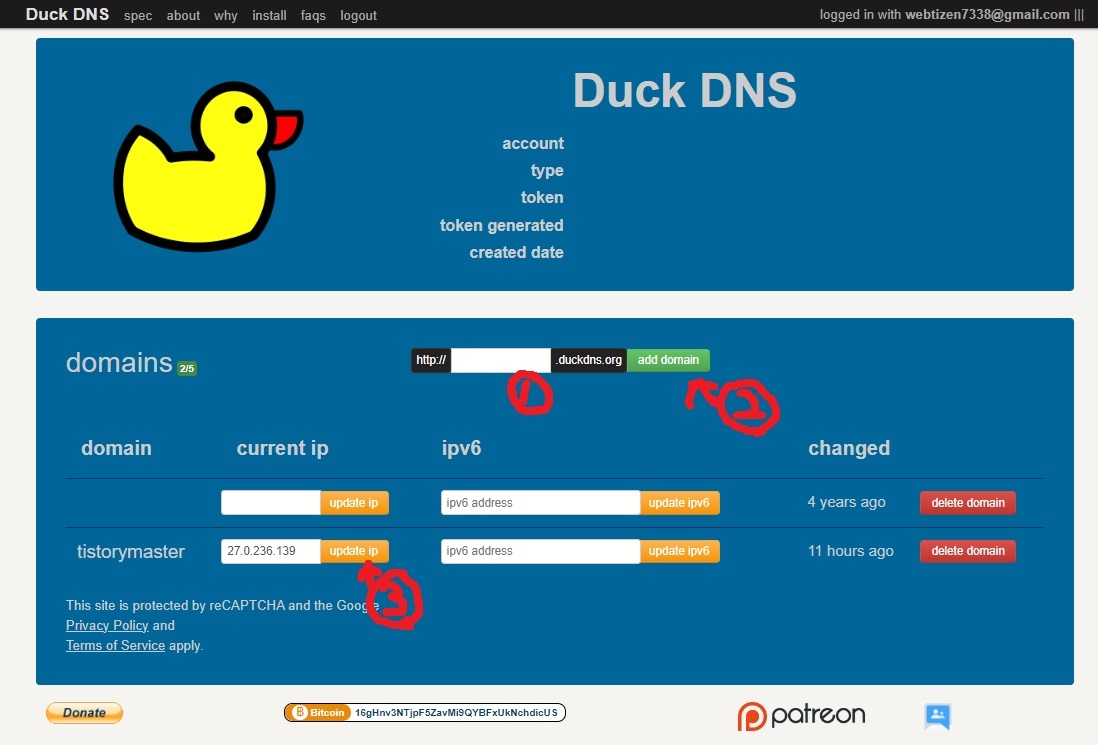Click the 'changed' column header
Viewport: 1098px width, 745px height.
pyautogui.click(x=849, y=448)
